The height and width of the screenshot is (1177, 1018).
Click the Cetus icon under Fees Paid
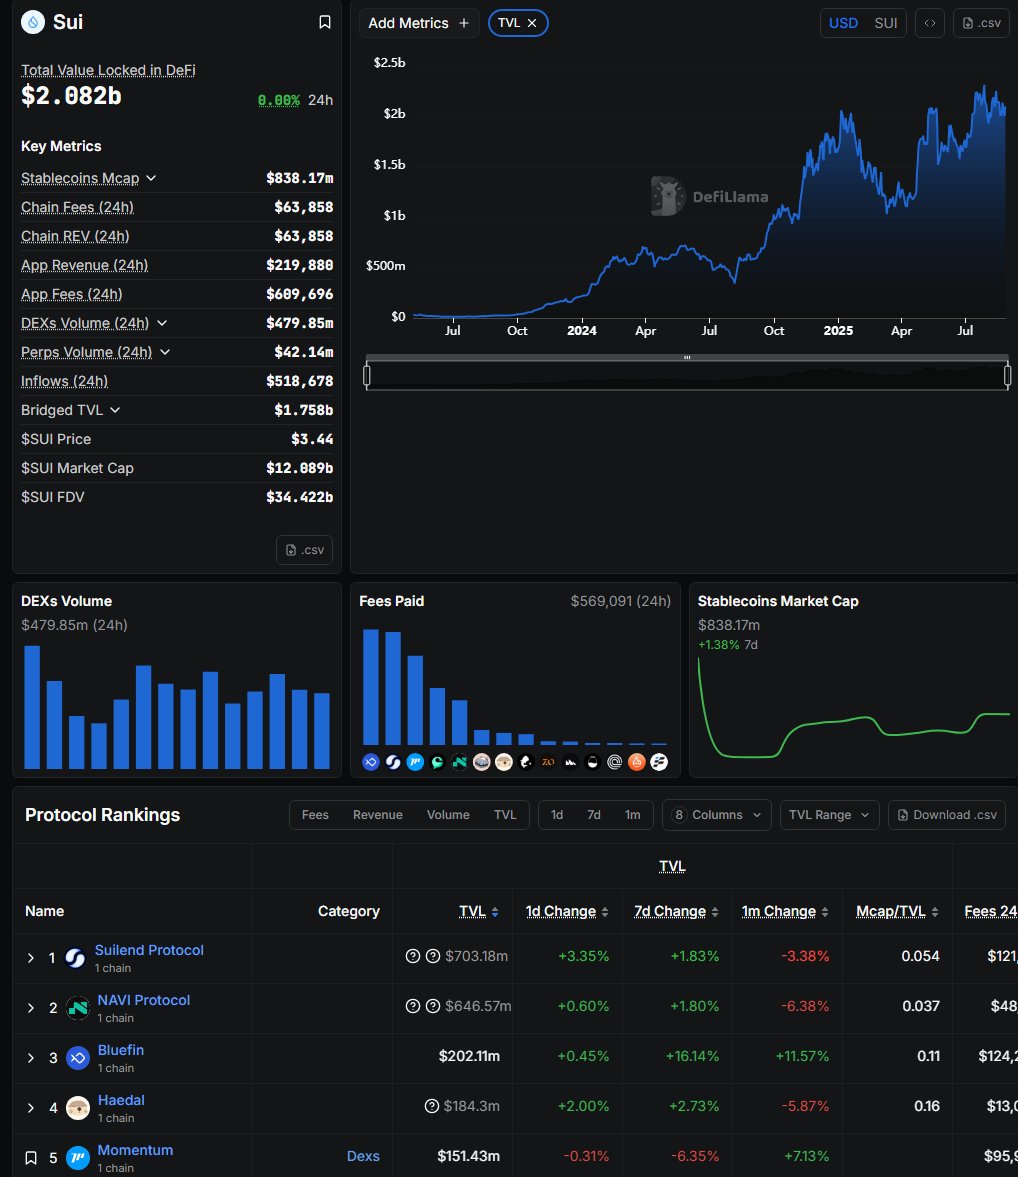coord(437,762)
